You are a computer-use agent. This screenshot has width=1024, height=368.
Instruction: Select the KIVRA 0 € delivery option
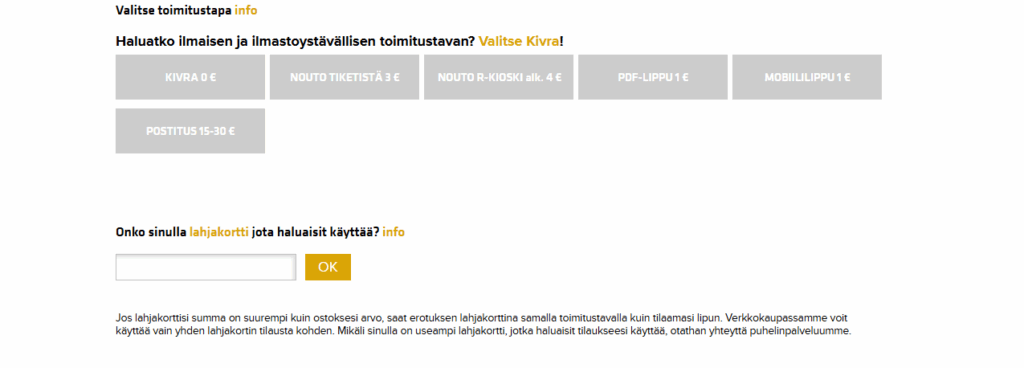(190, 77)
